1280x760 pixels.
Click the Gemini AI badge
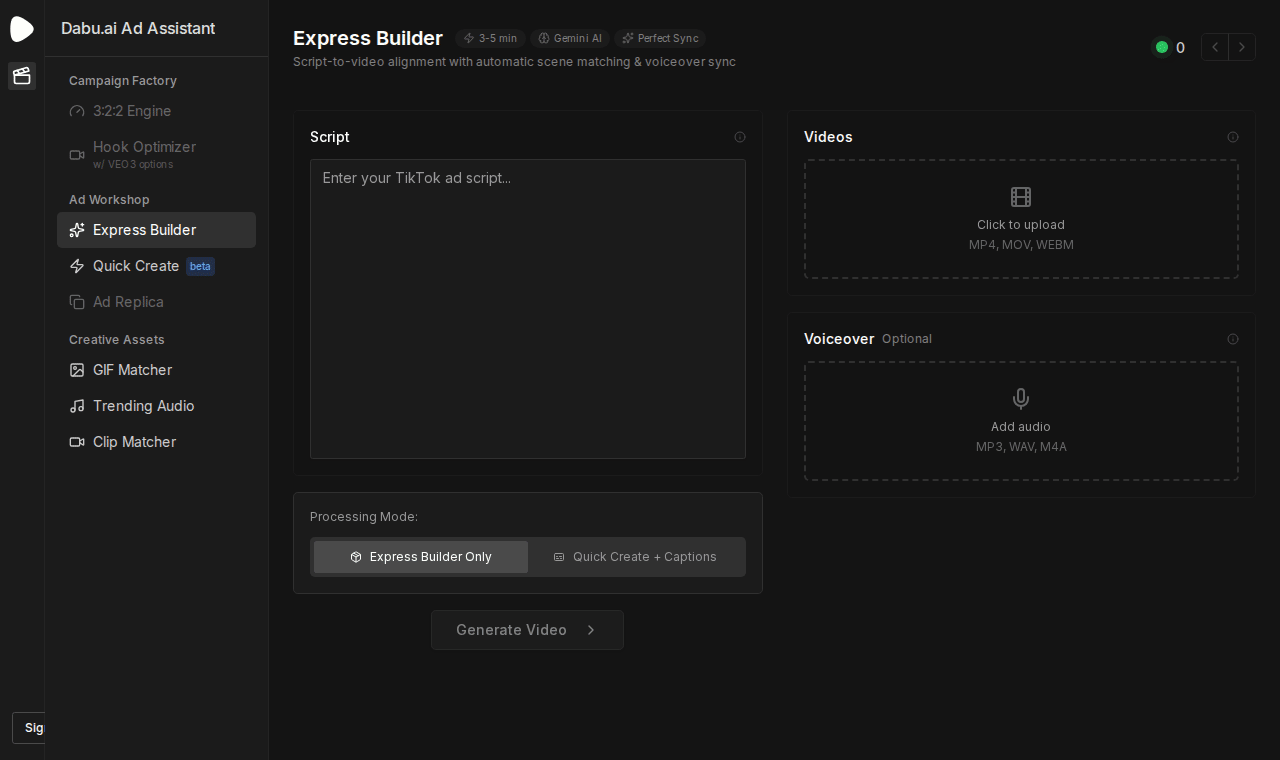(570, 39)
